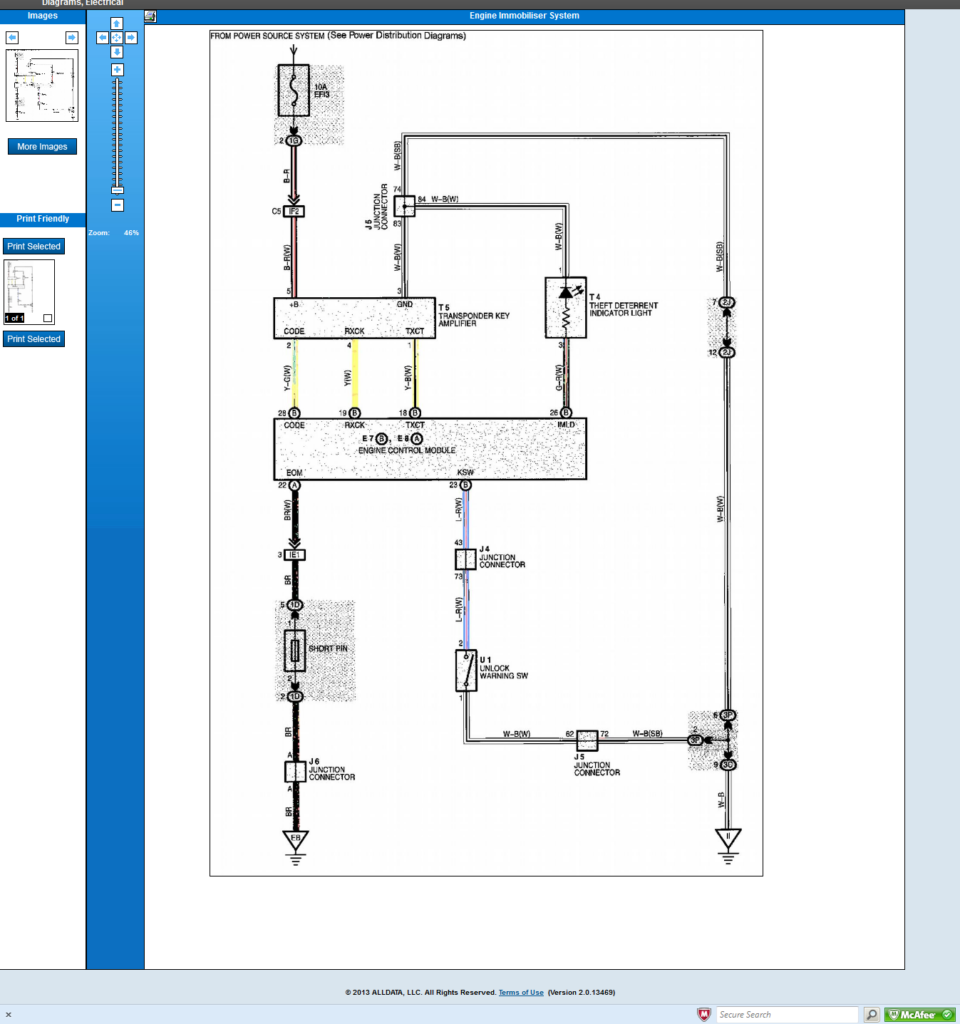Open the wiring diagram thumbnail in the Images panel

pos(42,86)
